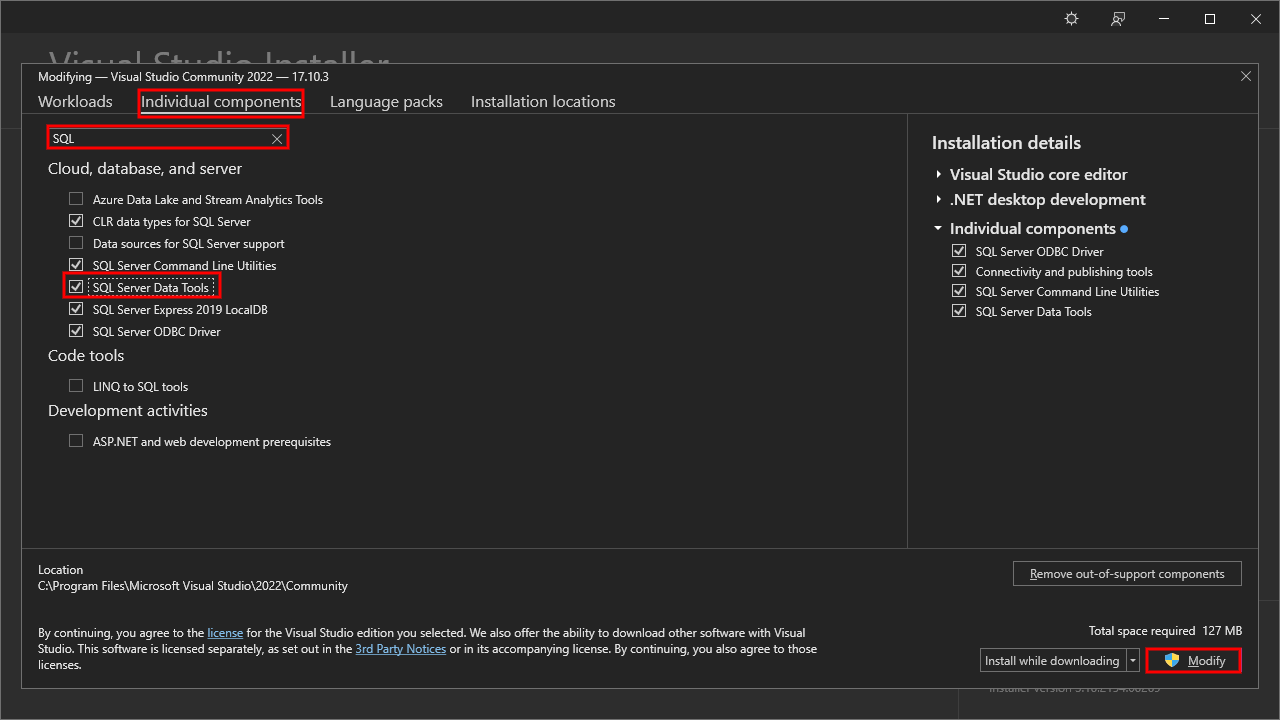The height and width of the screenshot is (720, 1280).
Task: Uncheck SQL Server Command Line Utilities in details
Action: tap(959, 291)
